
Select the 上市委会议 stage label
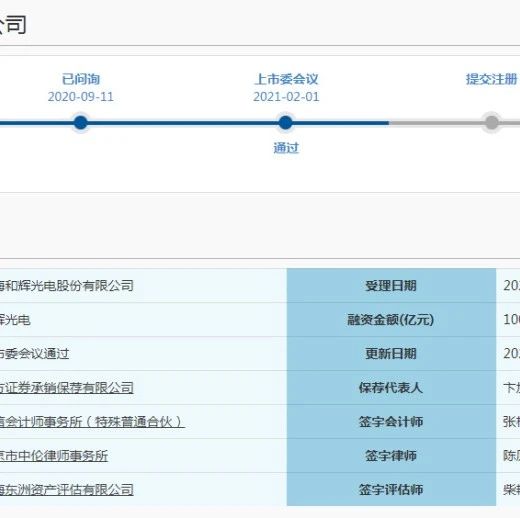click(286, 79)
